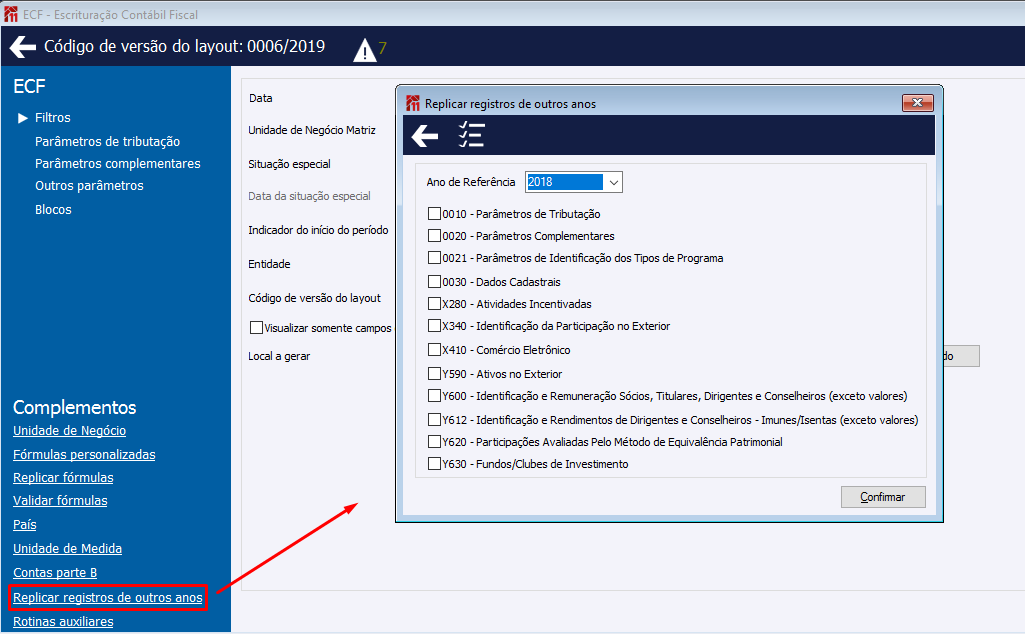Image resolution: width=1025 pixels, height=634 pixels.
Task: Check Y620 - Participações Equivalência Patrimonial
Action: pos(434,442)
